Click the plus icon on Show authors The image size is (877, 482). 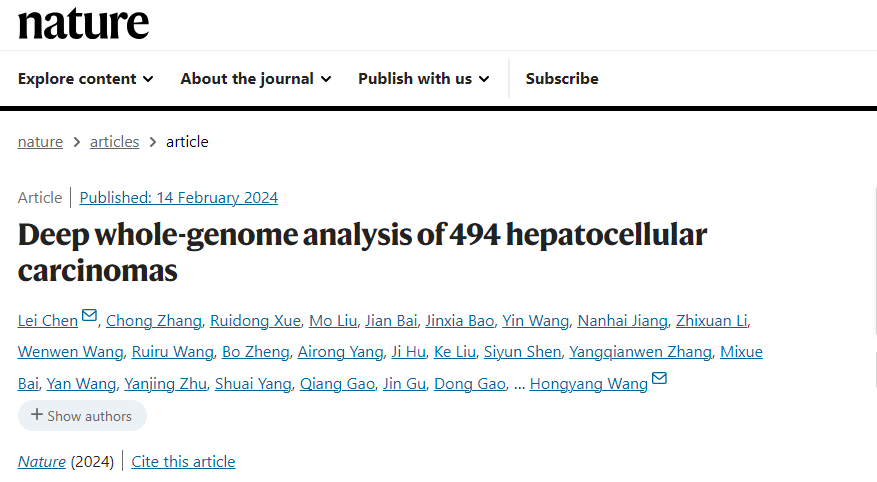pyautogui.click(x=37, y=415)
